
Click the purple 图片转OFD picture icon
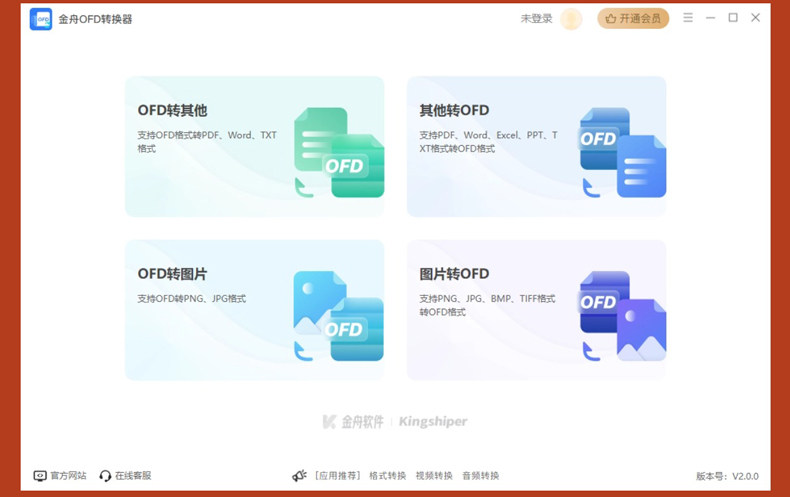[623, 316]
